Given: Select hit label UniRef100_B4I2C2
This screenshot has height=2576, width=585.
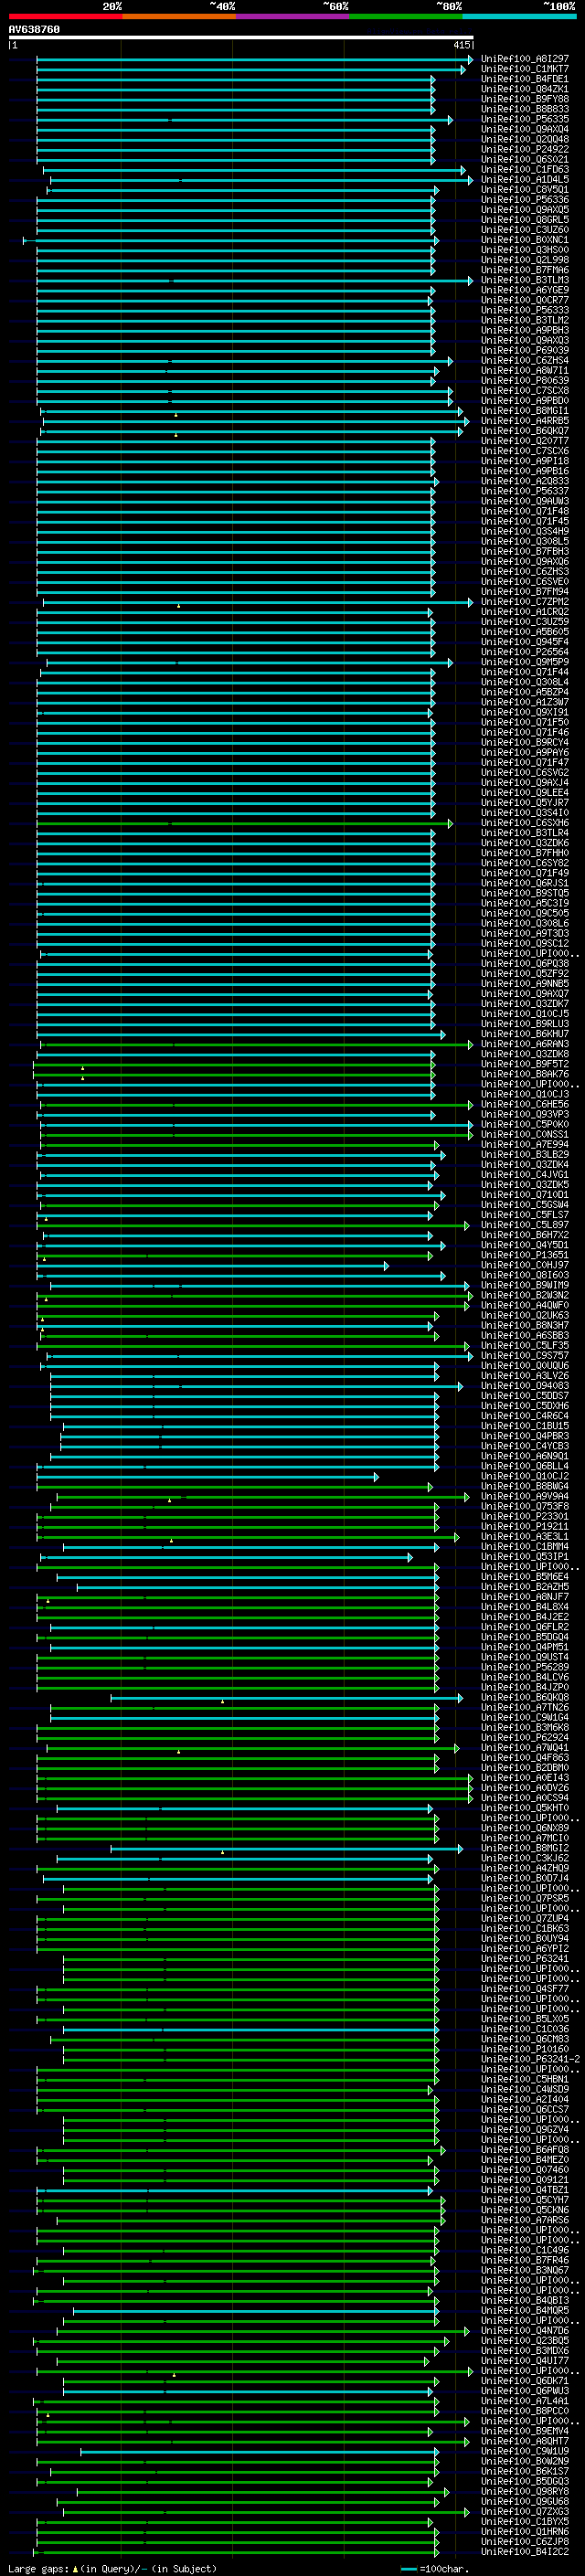Looking at the screenshot, I should coord(524,2551).
